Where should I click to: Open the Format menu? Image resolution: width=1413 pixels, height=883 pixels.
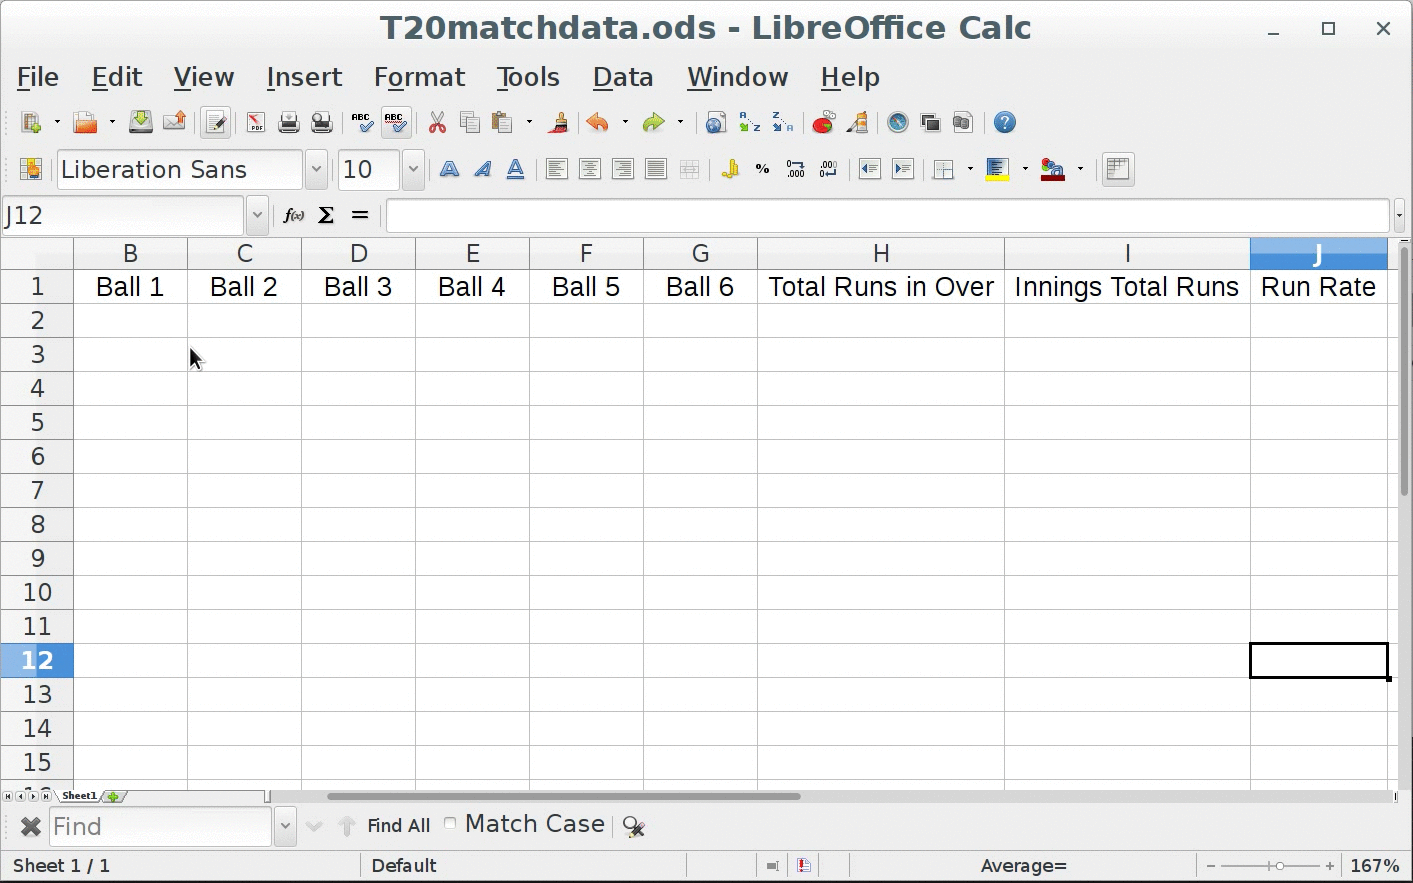click(419, 77)
